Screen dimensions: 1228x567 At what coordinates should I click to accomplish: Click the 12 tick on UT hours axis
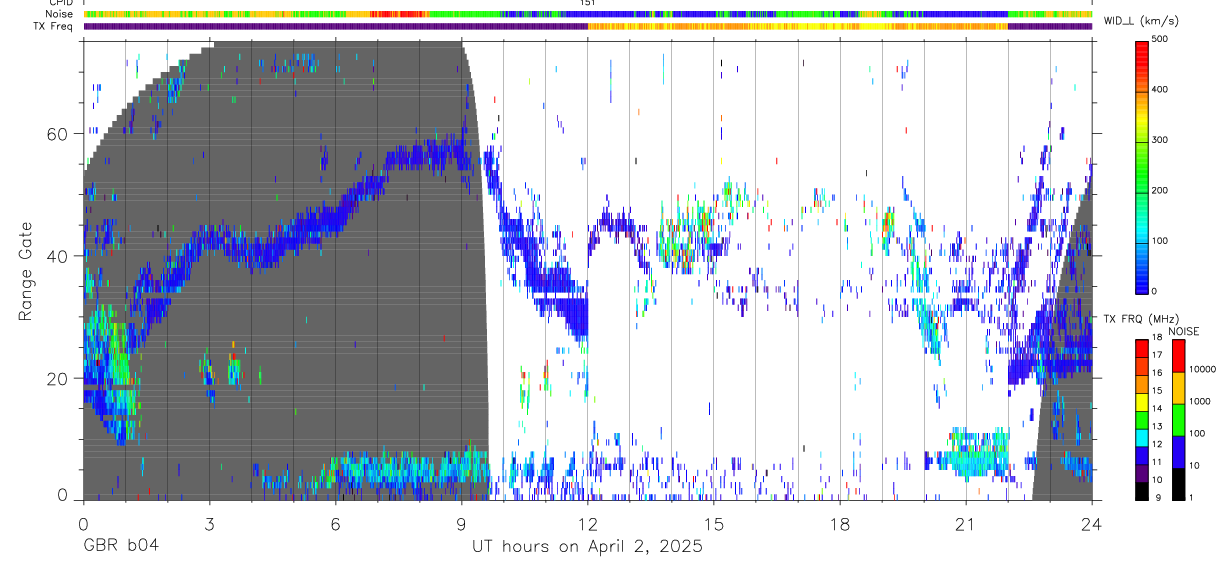[x=588, y=523]
